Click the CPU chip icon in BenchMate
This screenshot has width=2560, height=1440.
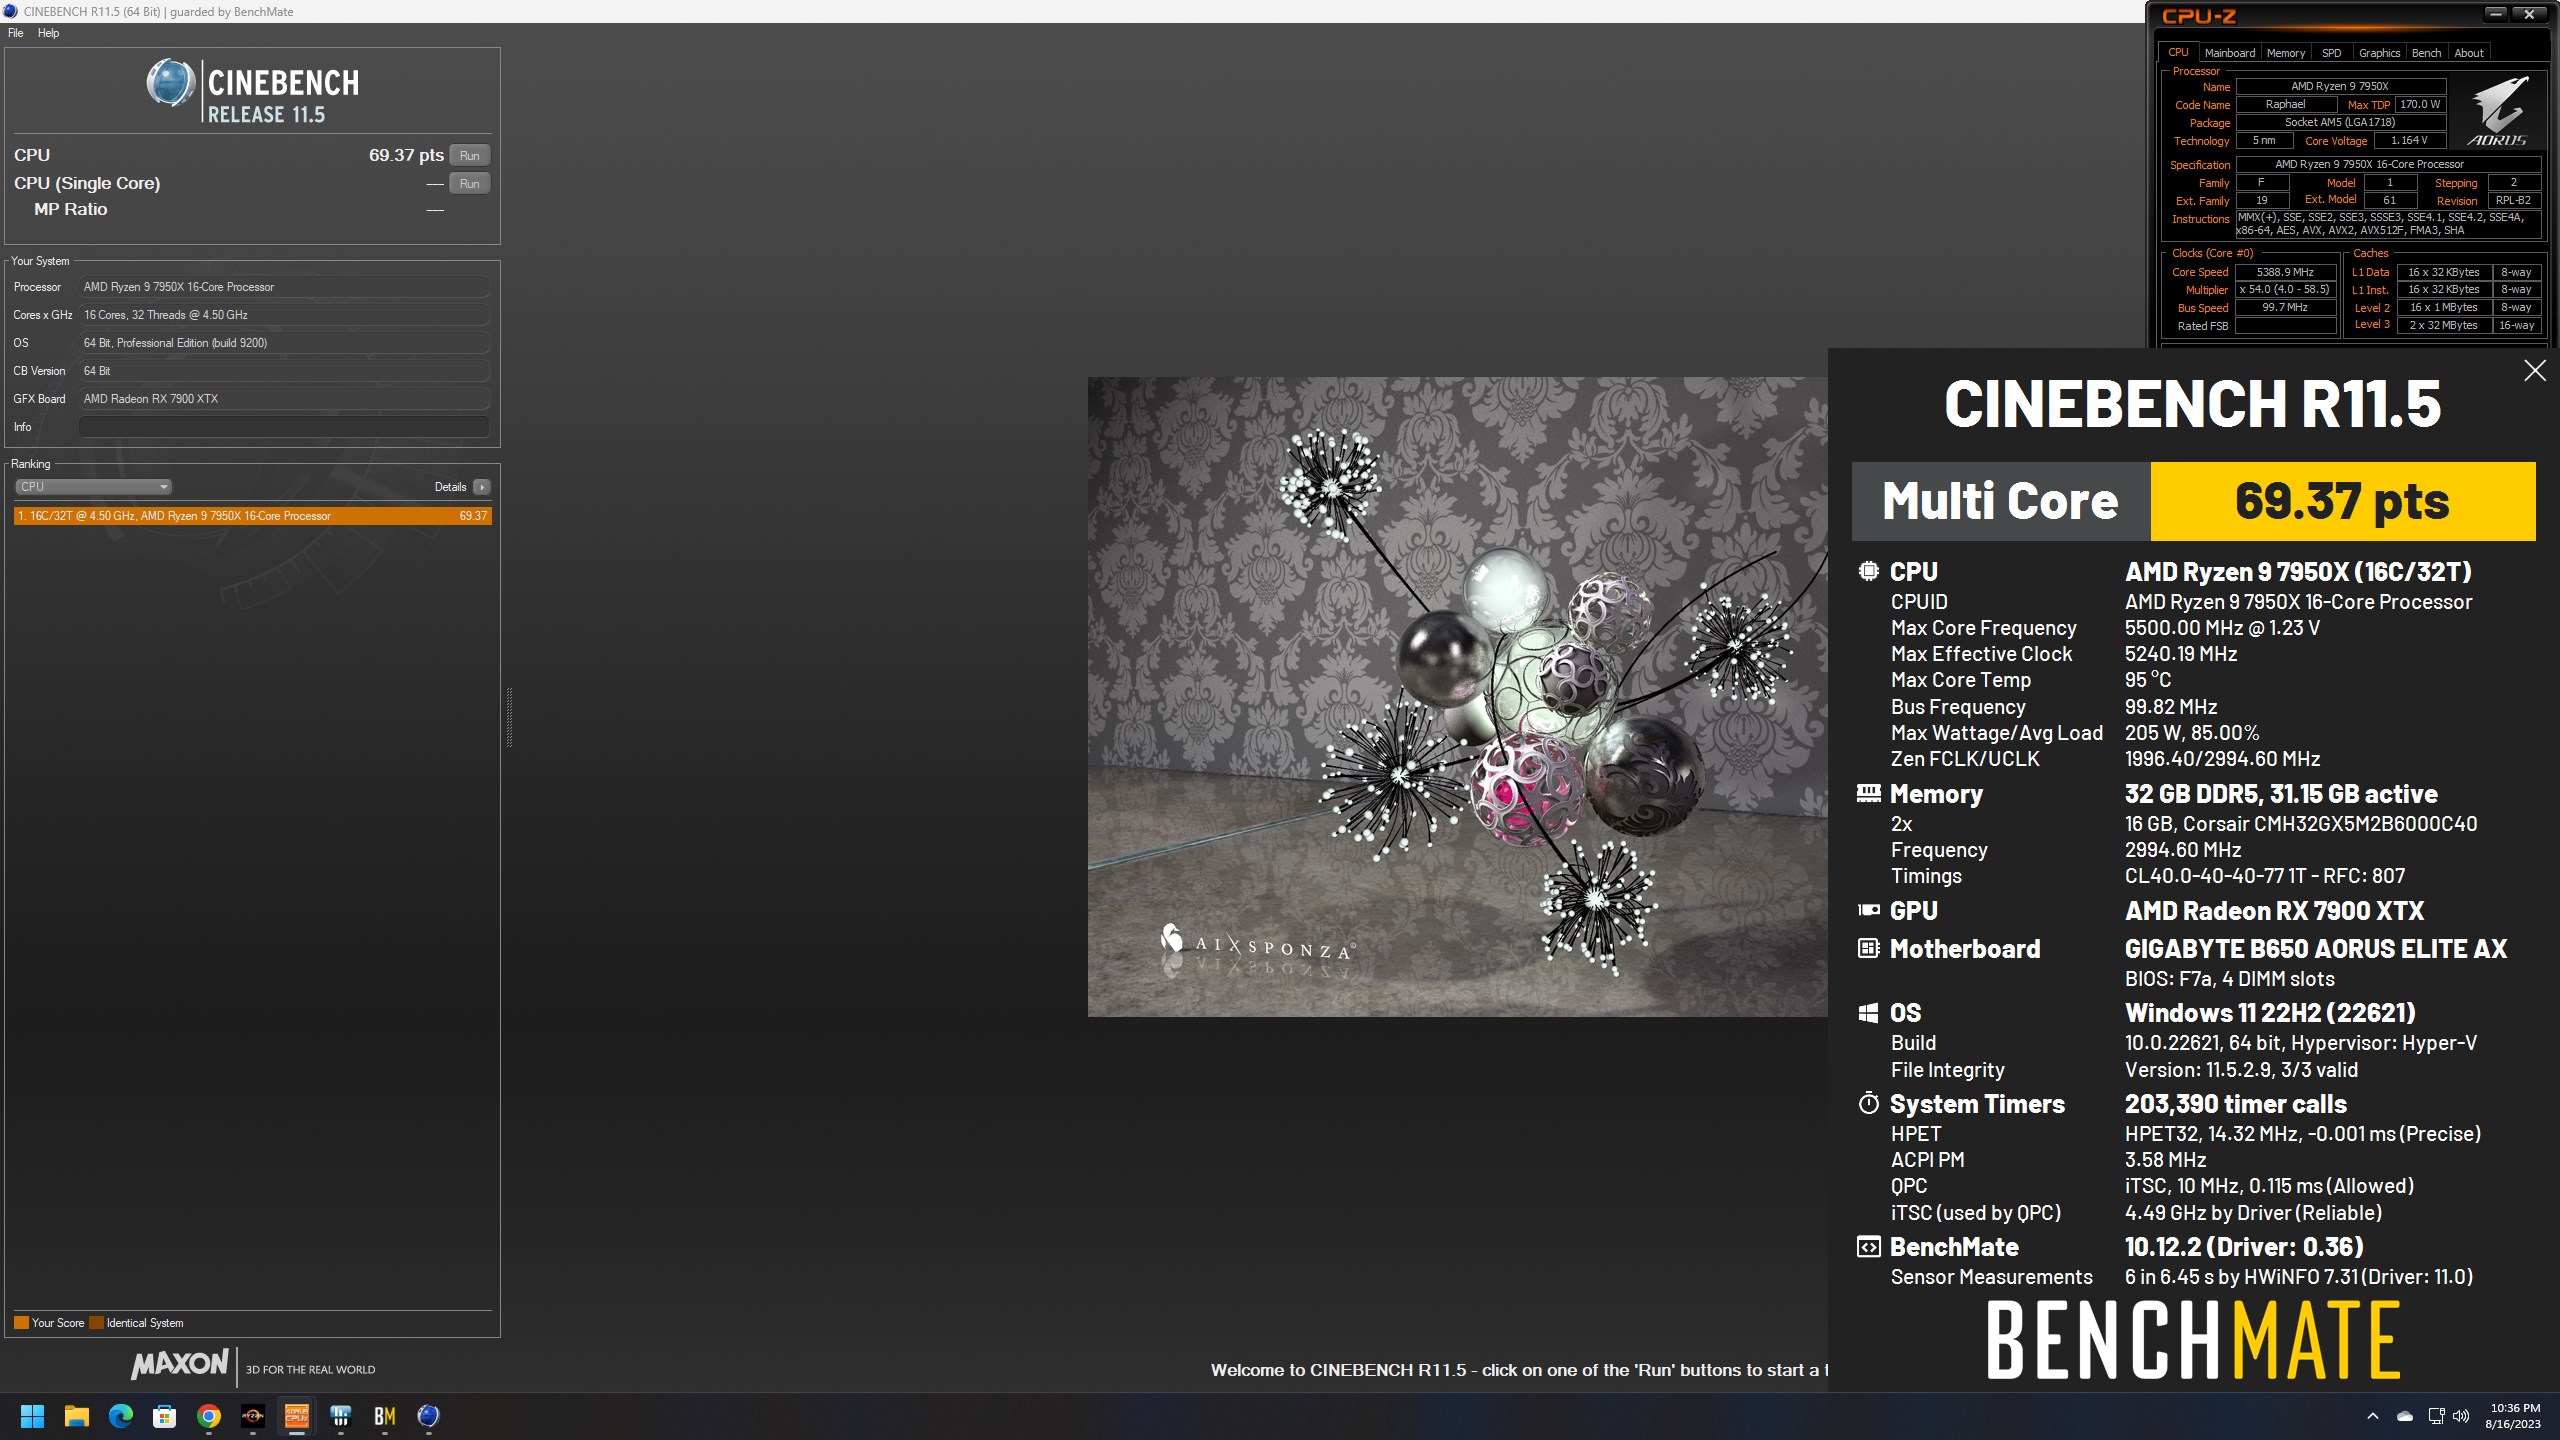[x=1868, y=571]
